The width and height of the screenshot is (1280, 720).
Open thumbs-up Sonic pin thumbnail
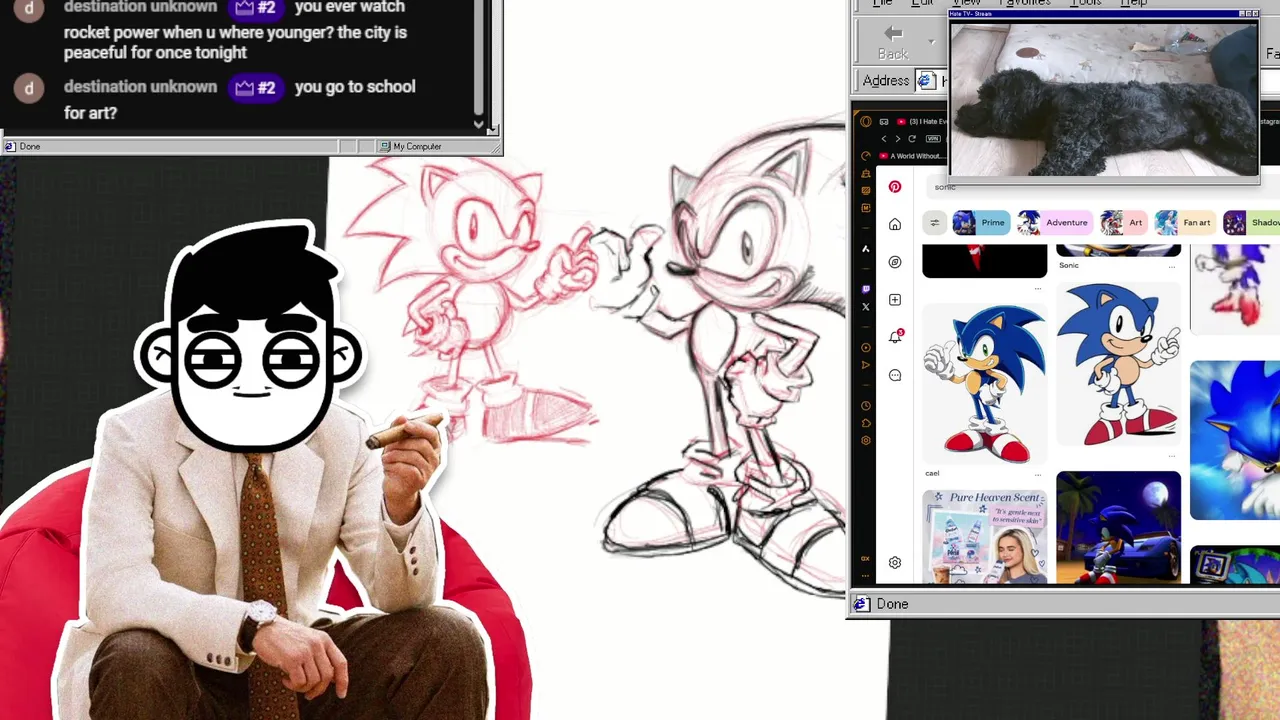(x=985, y=383)
